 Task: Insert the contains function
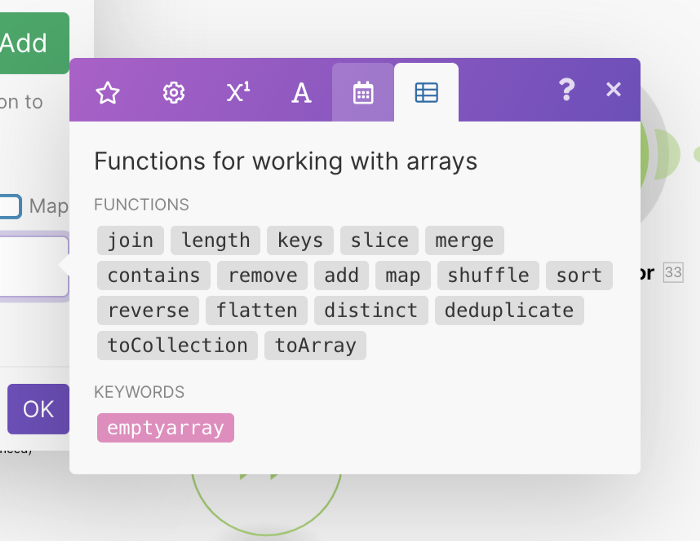point(154,275)
